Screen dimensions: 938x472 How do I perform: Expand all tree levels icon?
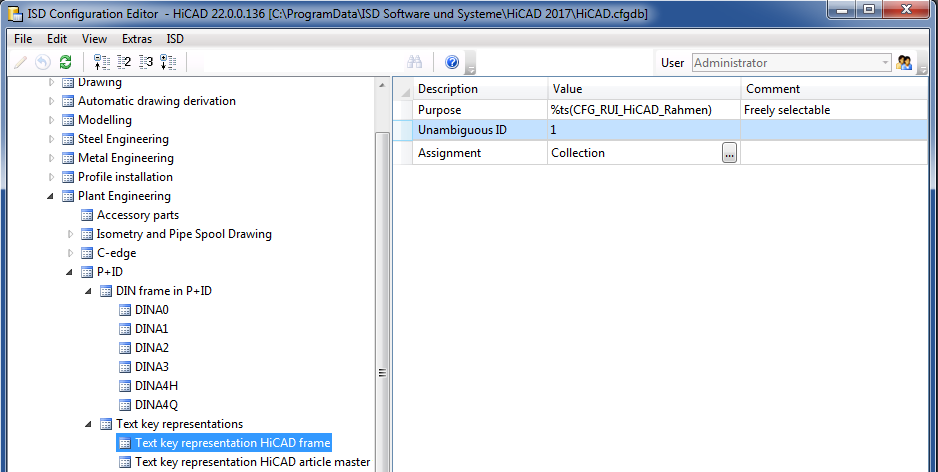click(x=168, y=62)
